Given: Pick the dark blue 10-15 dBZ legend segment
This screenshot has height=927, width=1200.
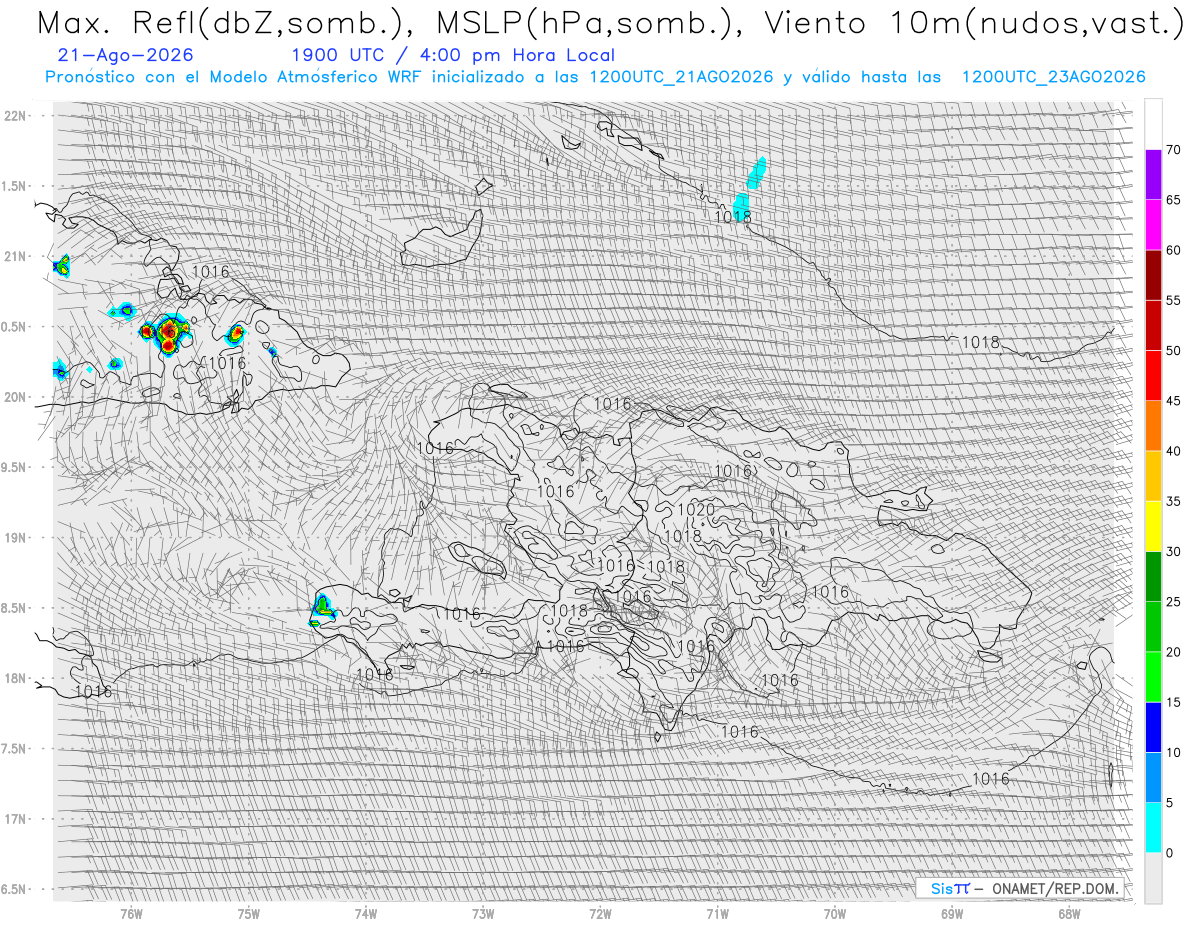Looking at the screenshot, I should point(1153,727).
